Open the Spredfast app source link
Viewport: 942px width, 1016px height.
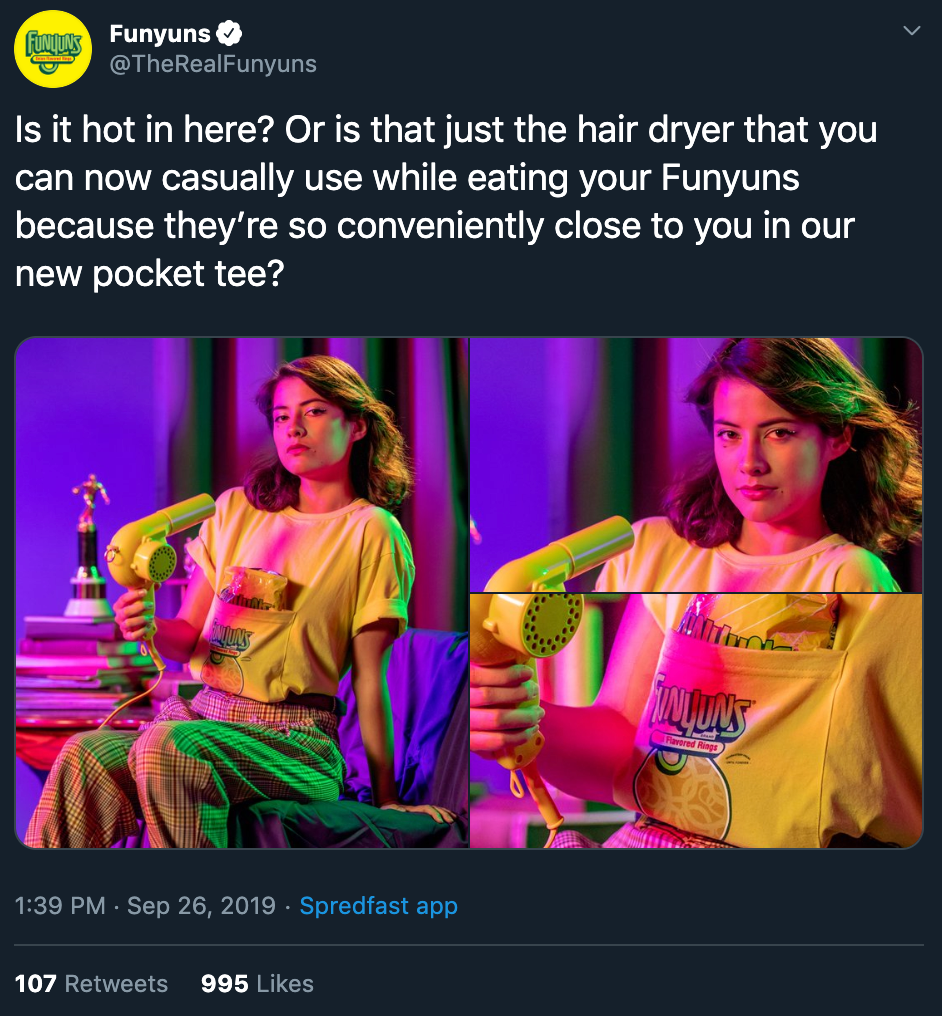point(378,905)
